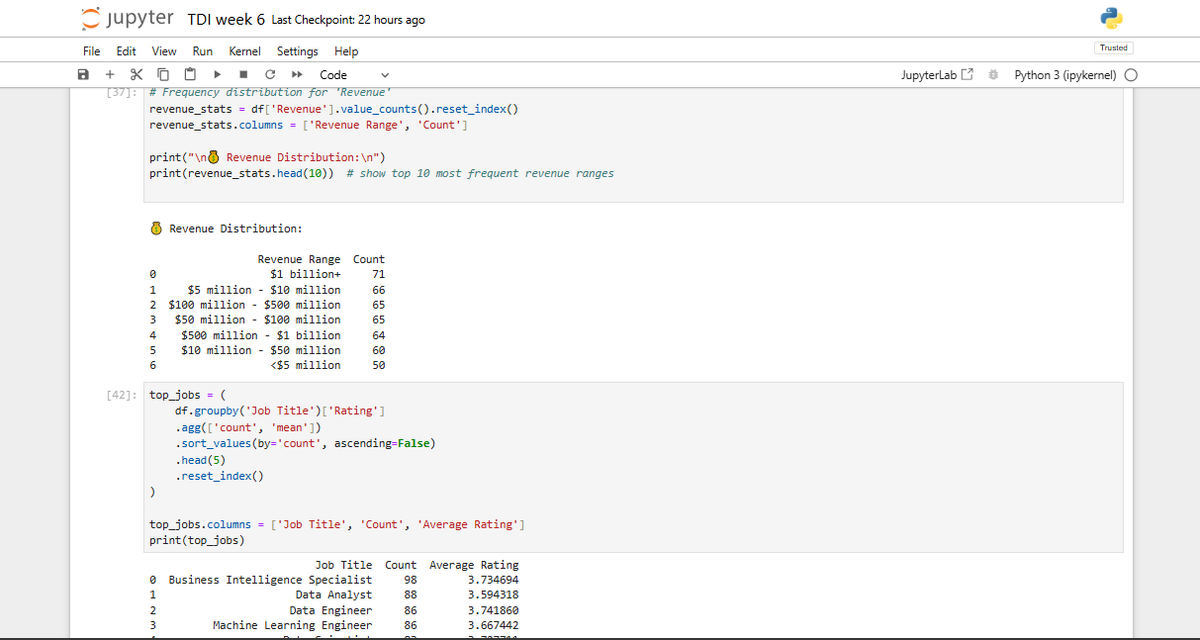Click the Trusted notebook button
Viewport: 1200px width, 640px height.
tap(1113, 48)
